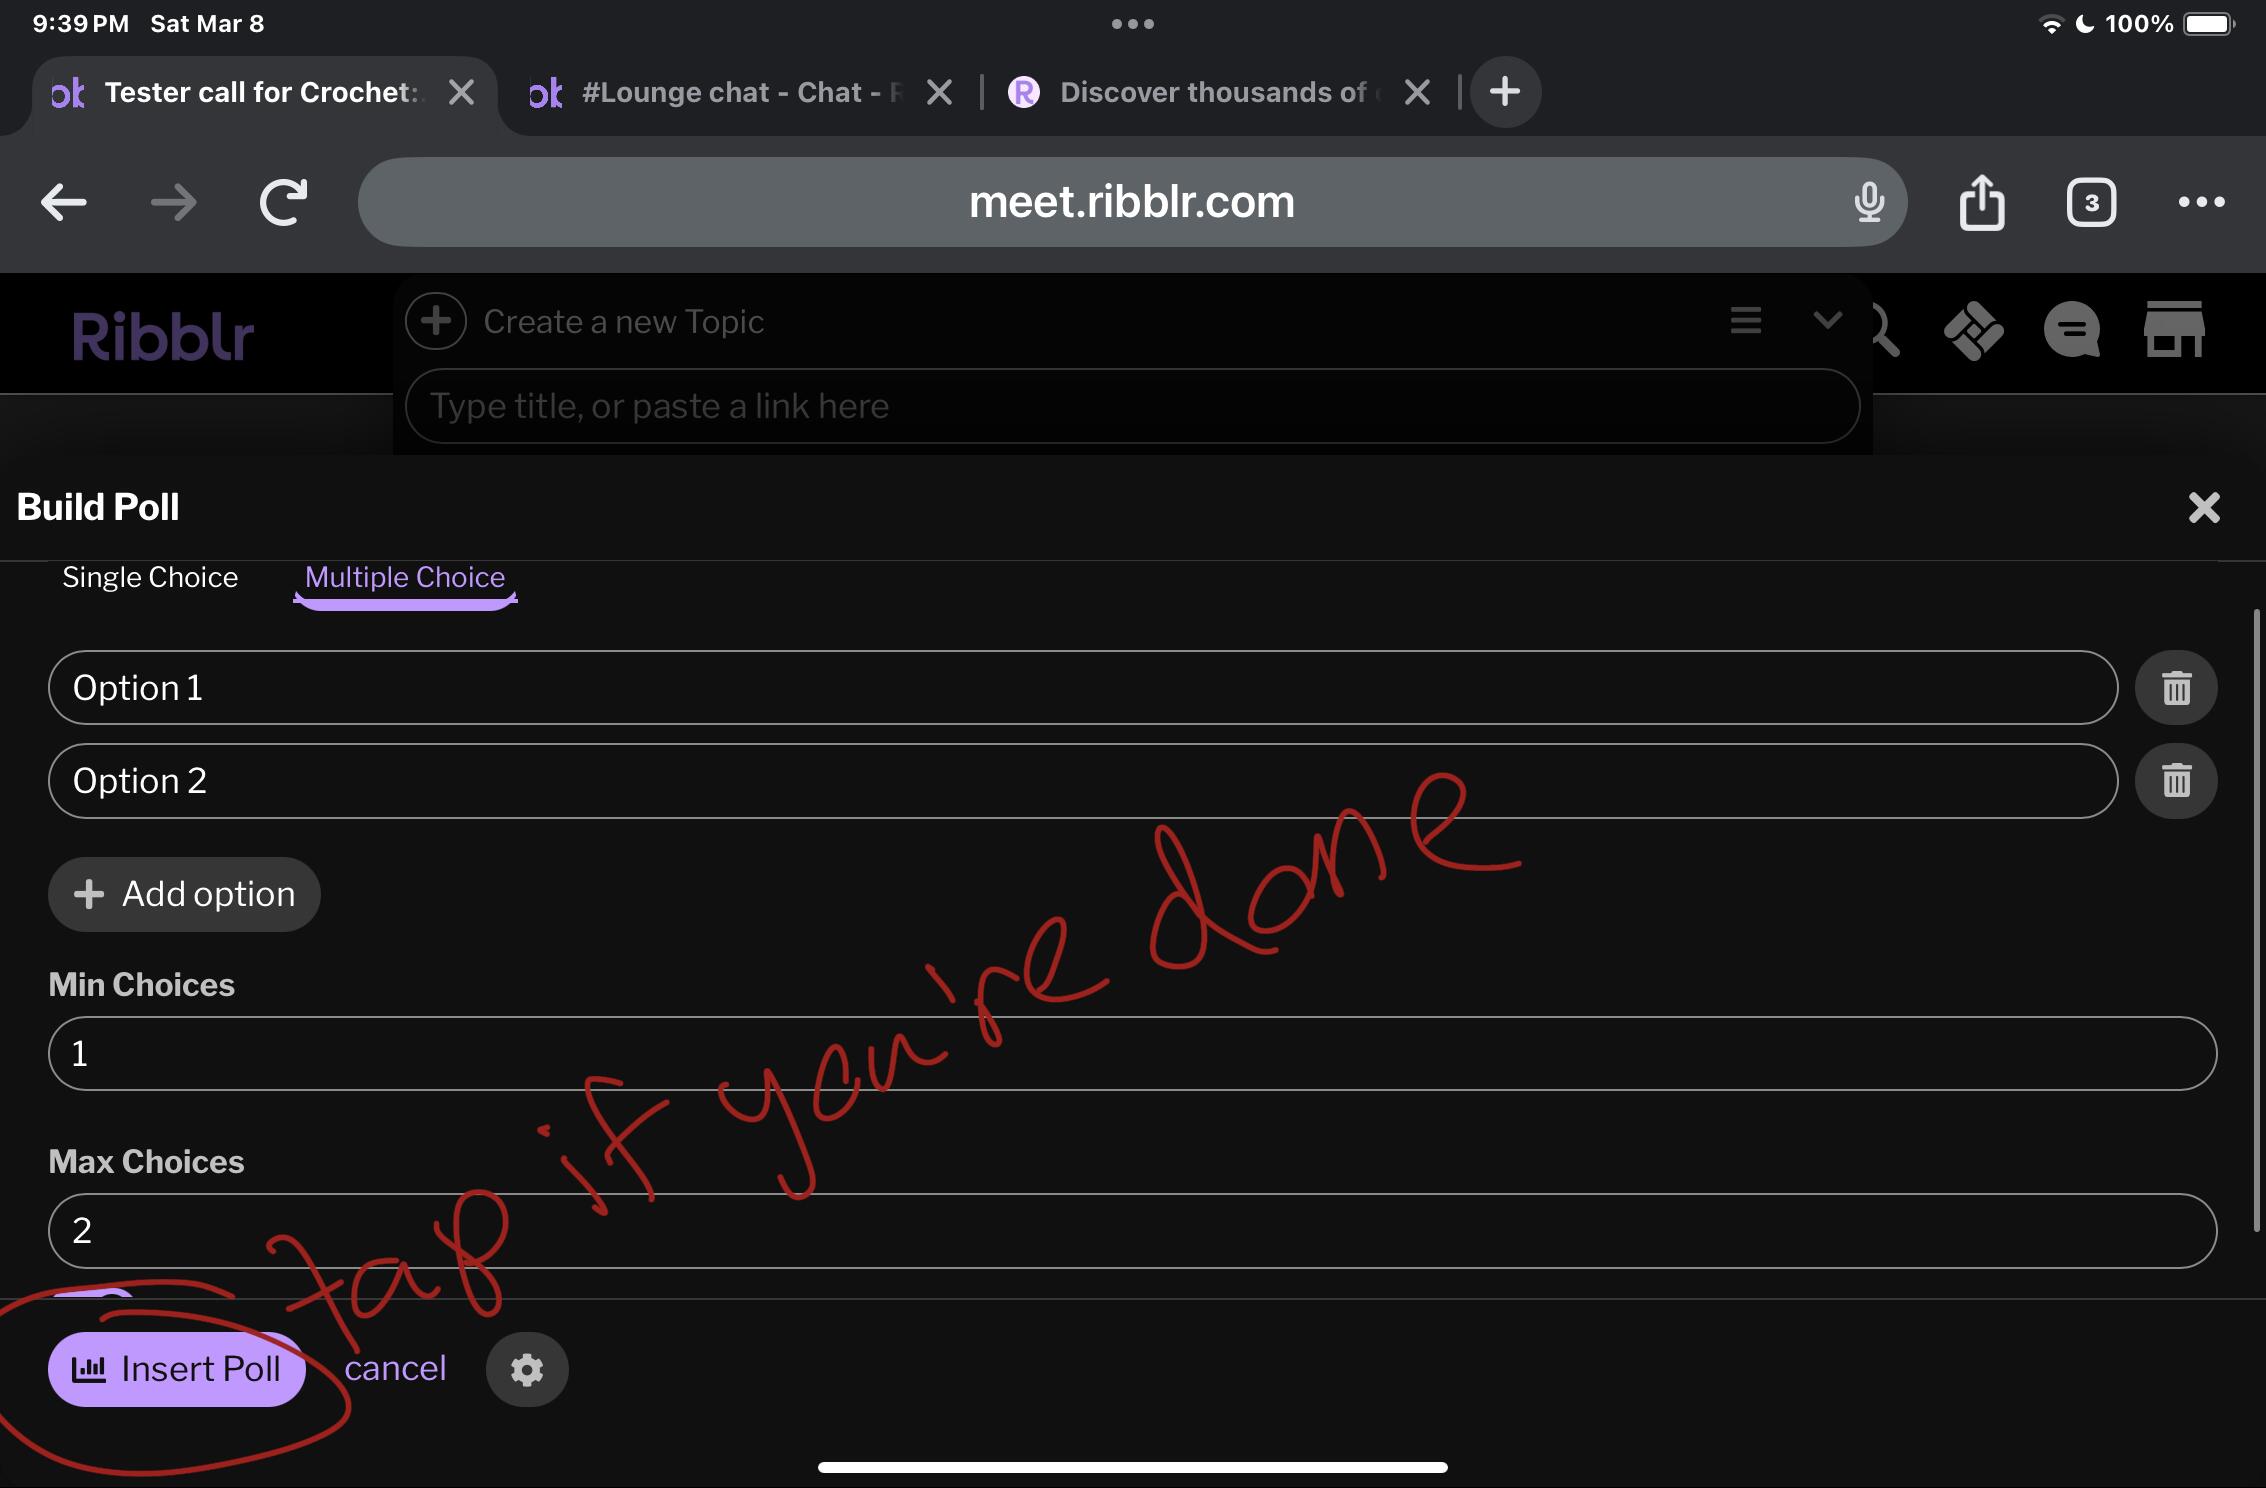Click the Ribblr logo
Viewport: 2266px width, 1488px height.
(163, 335)
